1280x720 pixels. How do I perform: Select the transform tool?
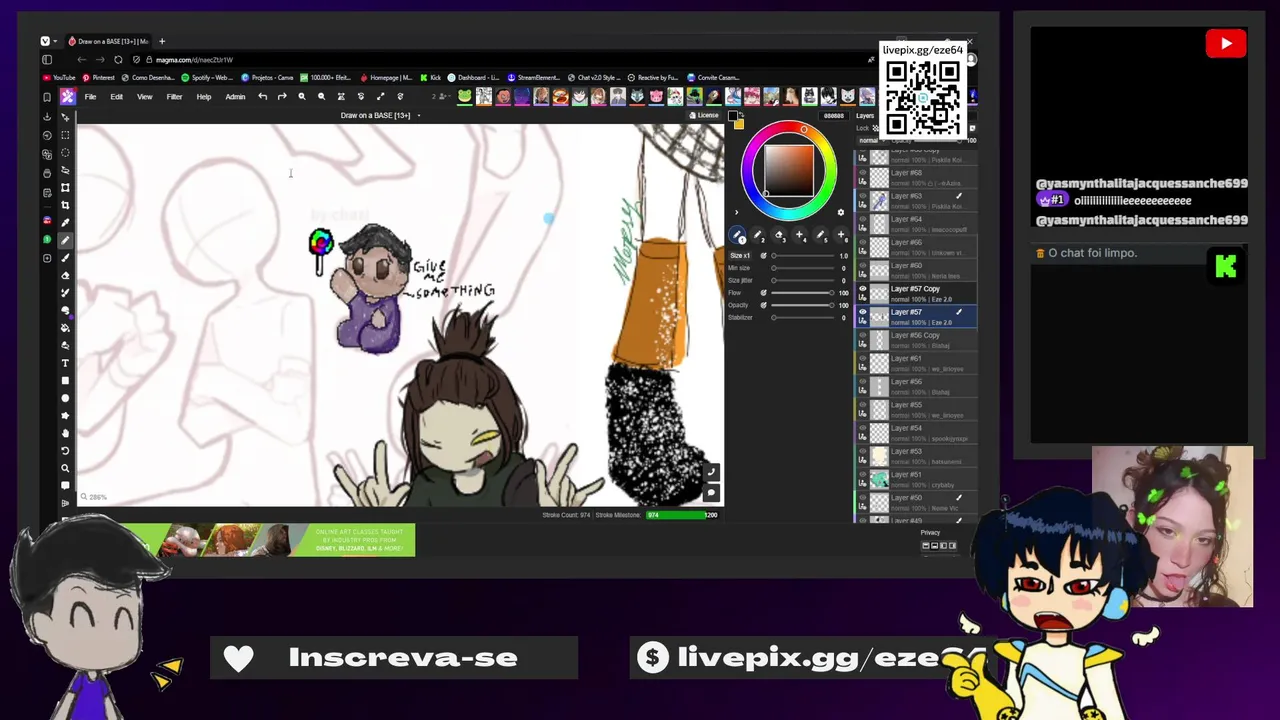66,188
